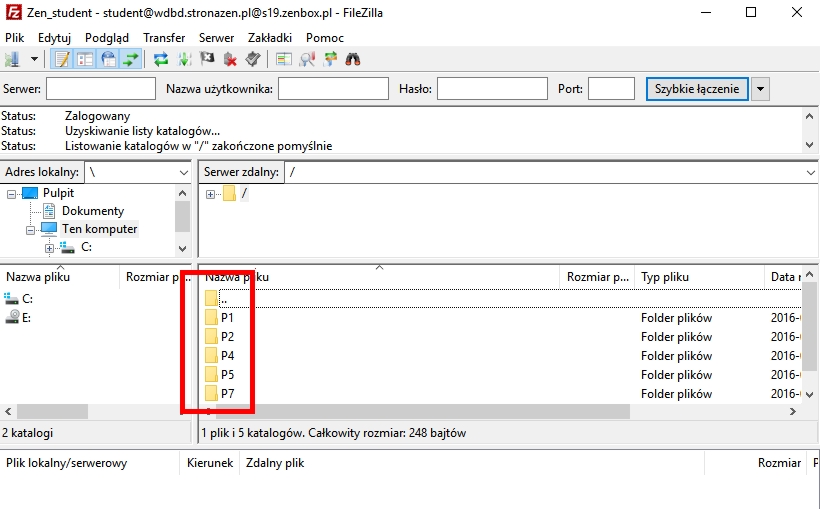
Task: Select Dokumenty in the local tree
Action: pyautogui.click(x=93, y=211)
